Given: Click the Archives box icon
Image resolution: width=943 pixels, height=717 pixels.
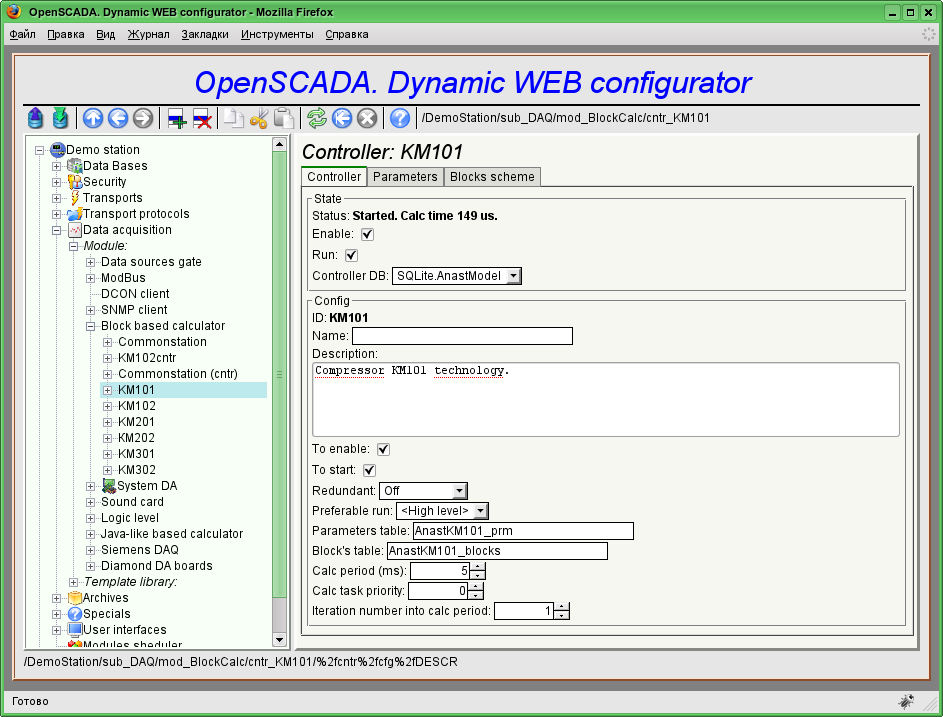Looking at the screenshot, I should (75, 598).
